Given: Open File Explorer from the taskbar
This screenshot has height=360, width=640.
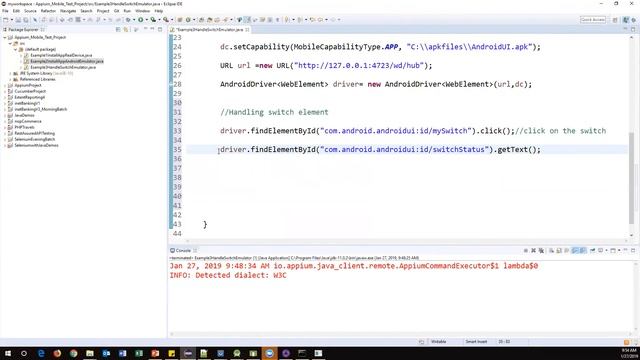Looking at the screenshot, I should click(90, 353).
